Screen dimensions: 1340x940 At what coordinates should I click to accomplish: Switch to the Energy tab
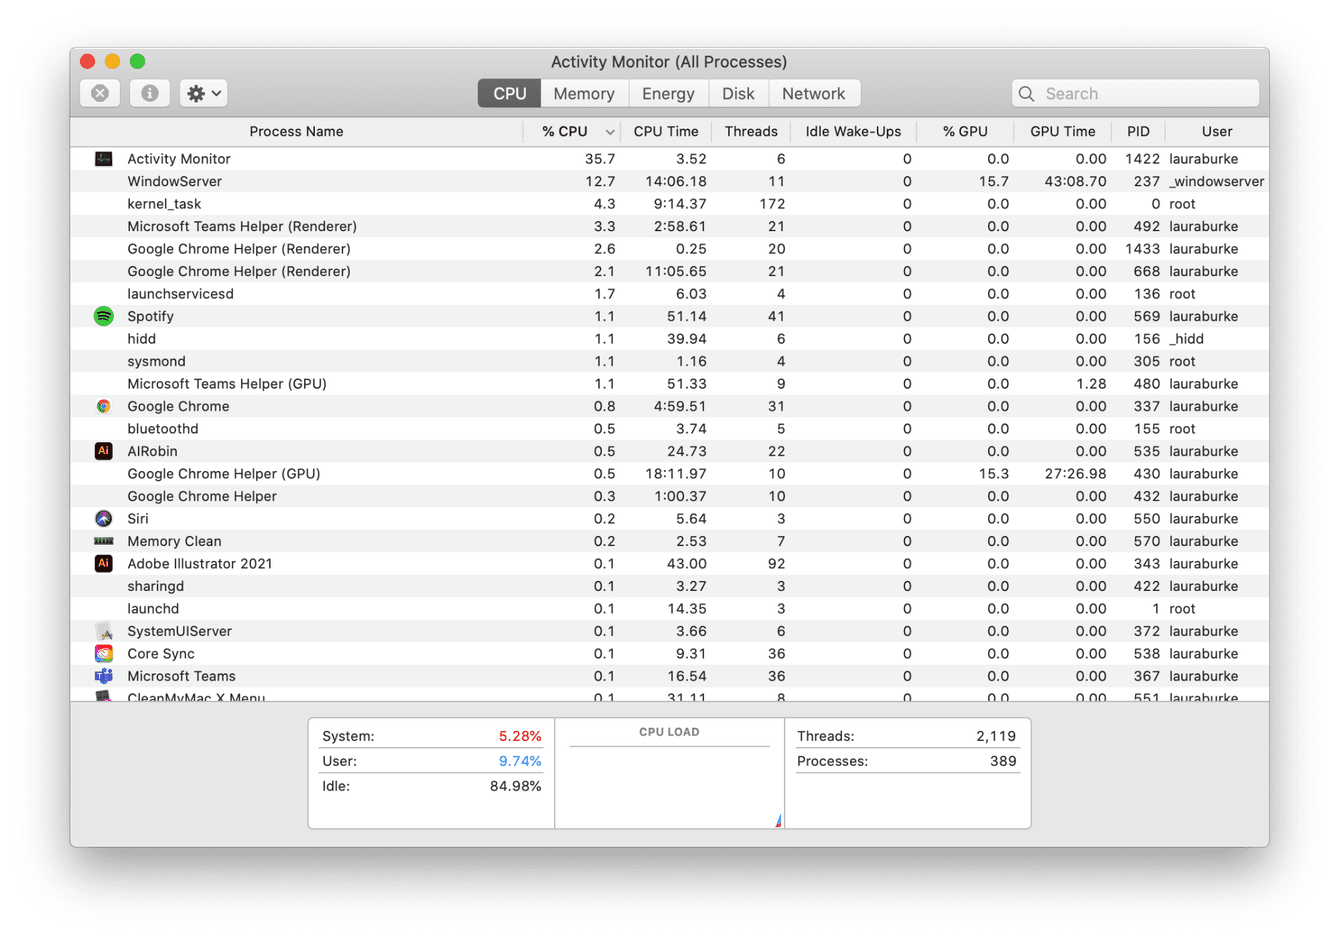pos(668,93)
